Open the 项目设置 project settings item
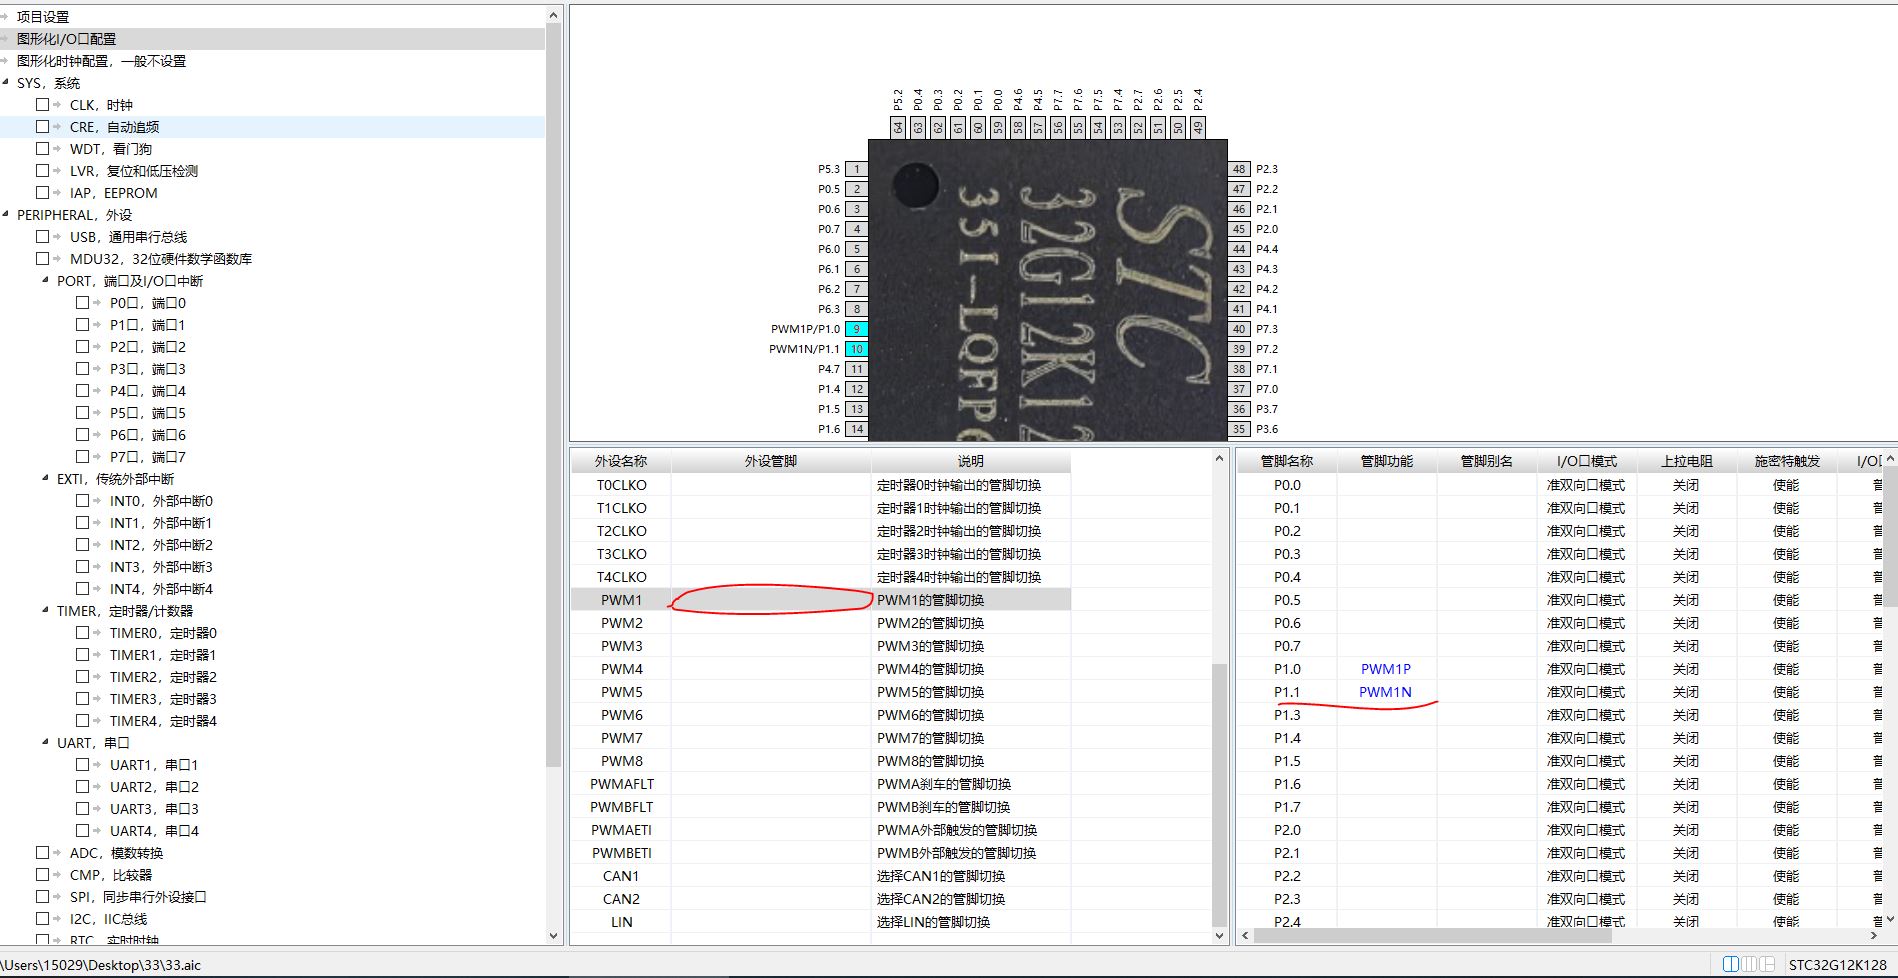 pos(43,17)
